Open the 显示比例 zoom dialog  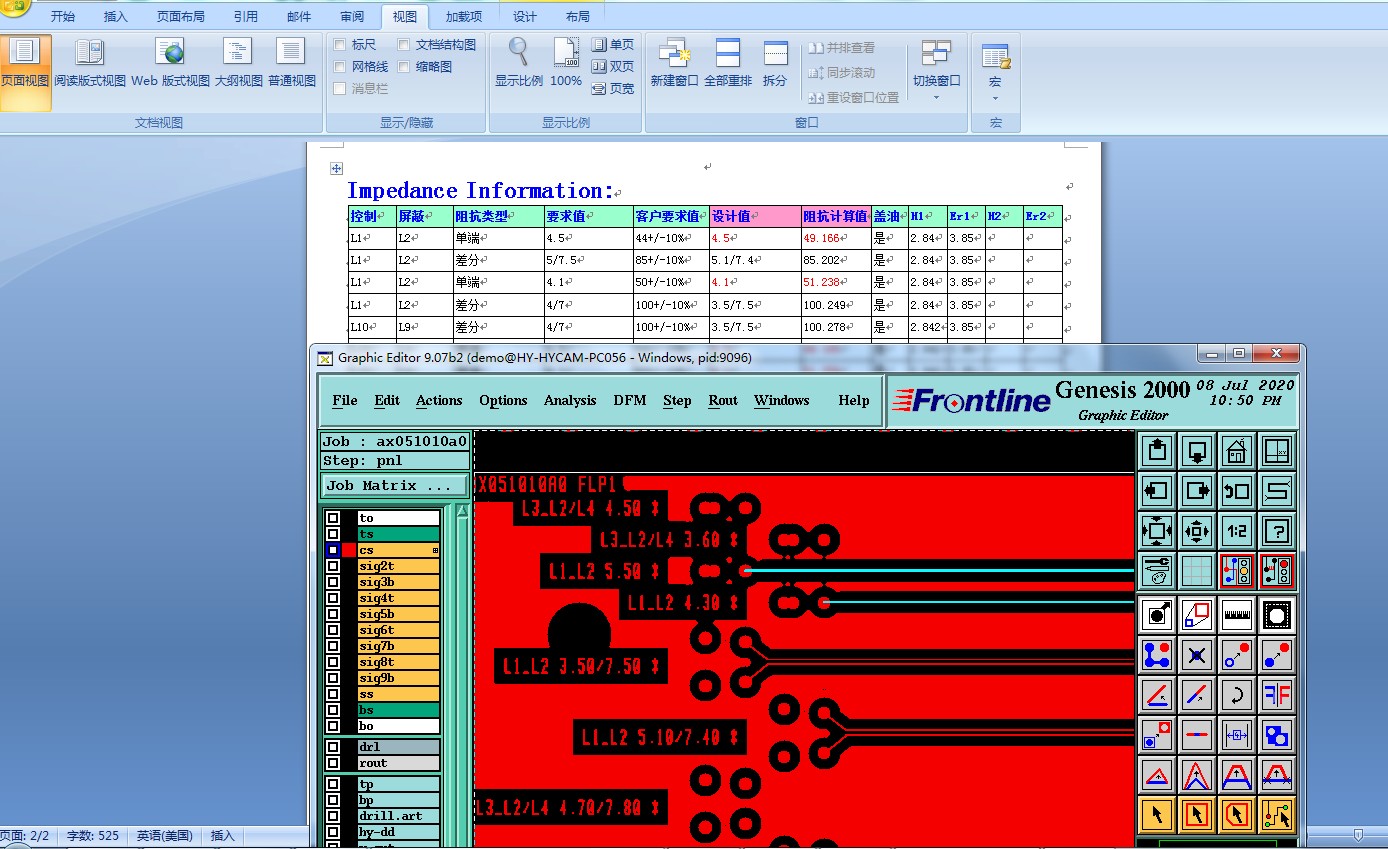(x=519, y=64)
